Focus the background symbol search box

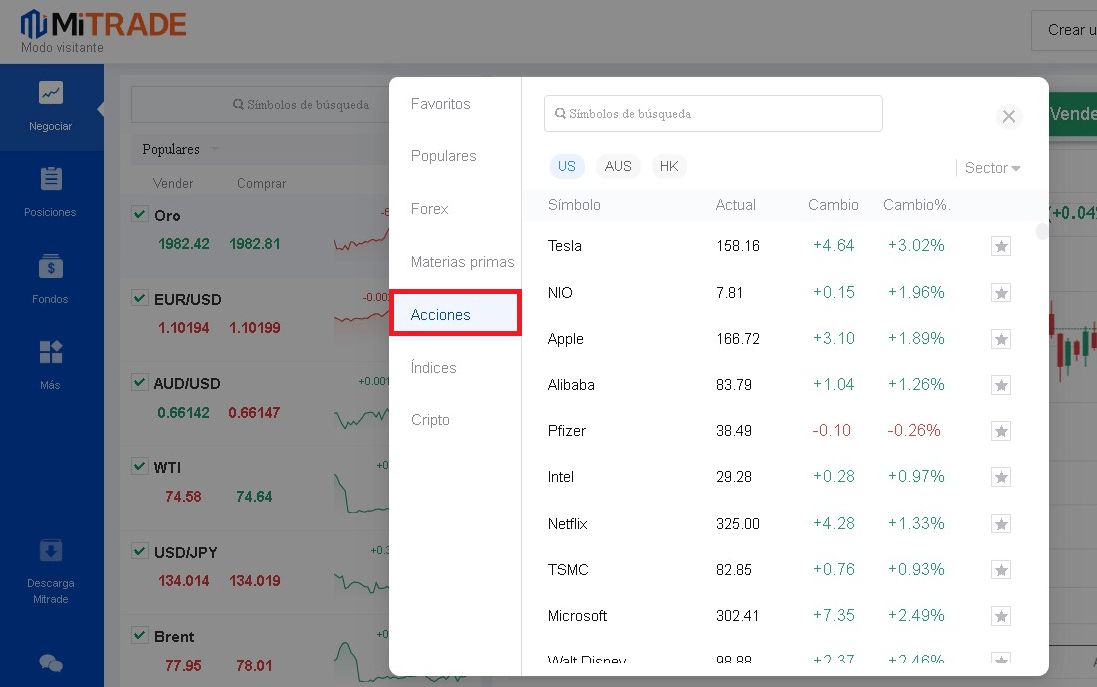pyautogui.click(x=260, y=105)
